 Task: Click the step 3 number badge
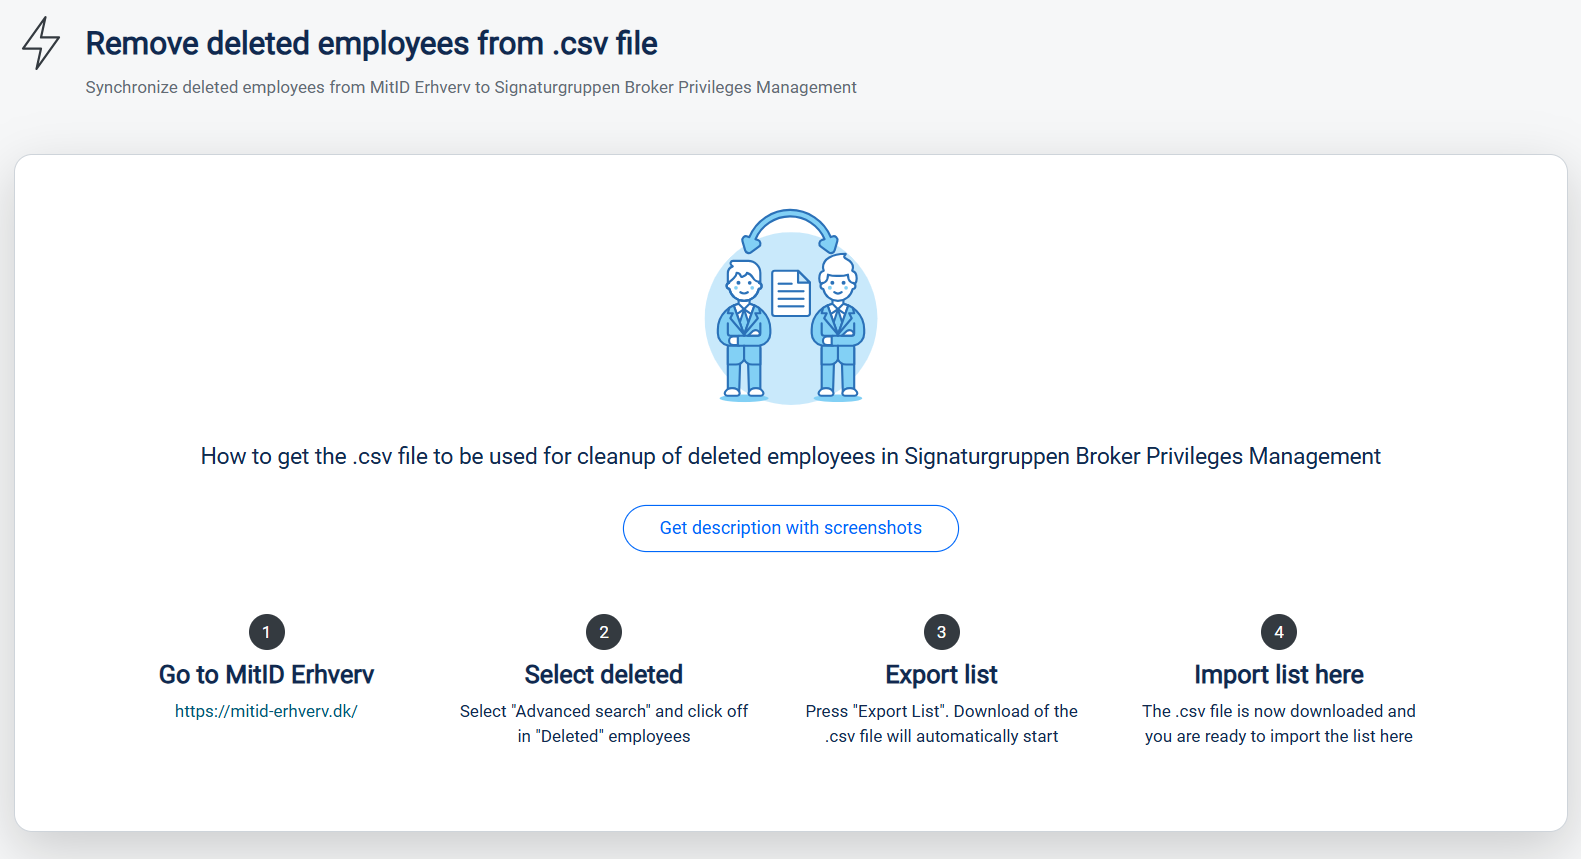tap(941, 632)
